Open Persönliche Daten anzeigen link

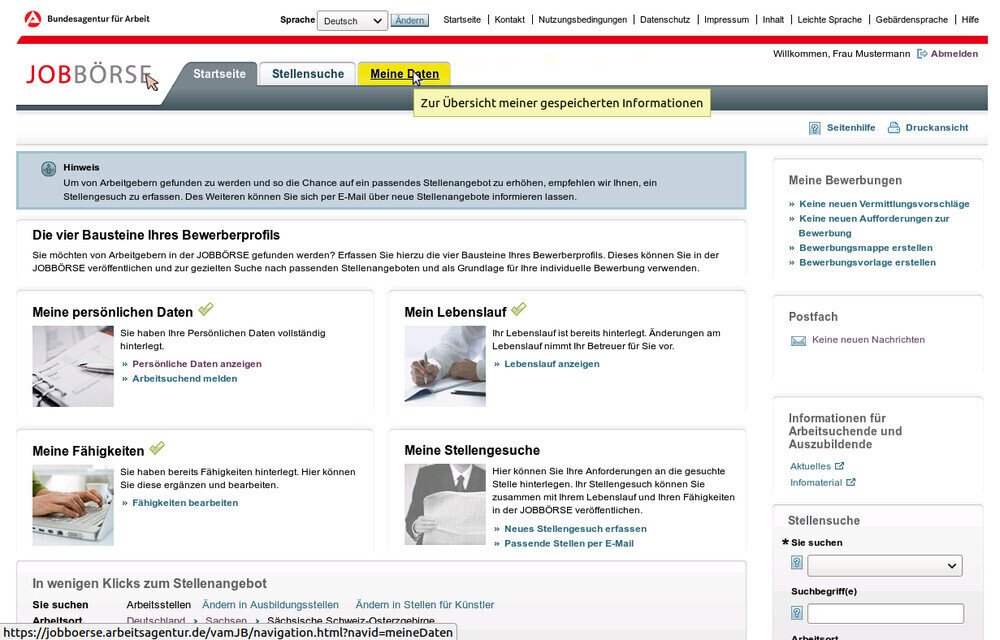(196, 364)
